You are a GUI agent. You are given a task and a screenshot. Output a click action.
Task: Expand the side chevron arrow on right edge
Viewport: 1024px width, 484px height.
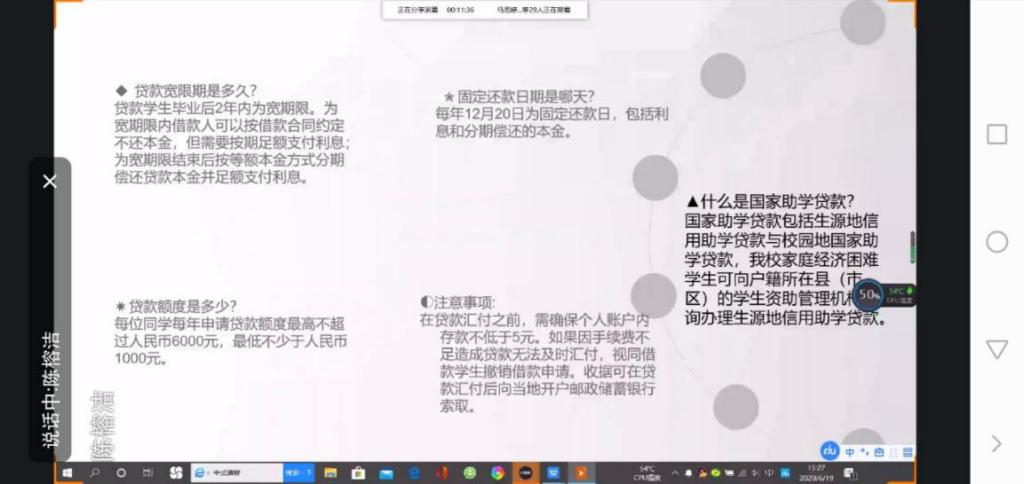tap(996, 443)
